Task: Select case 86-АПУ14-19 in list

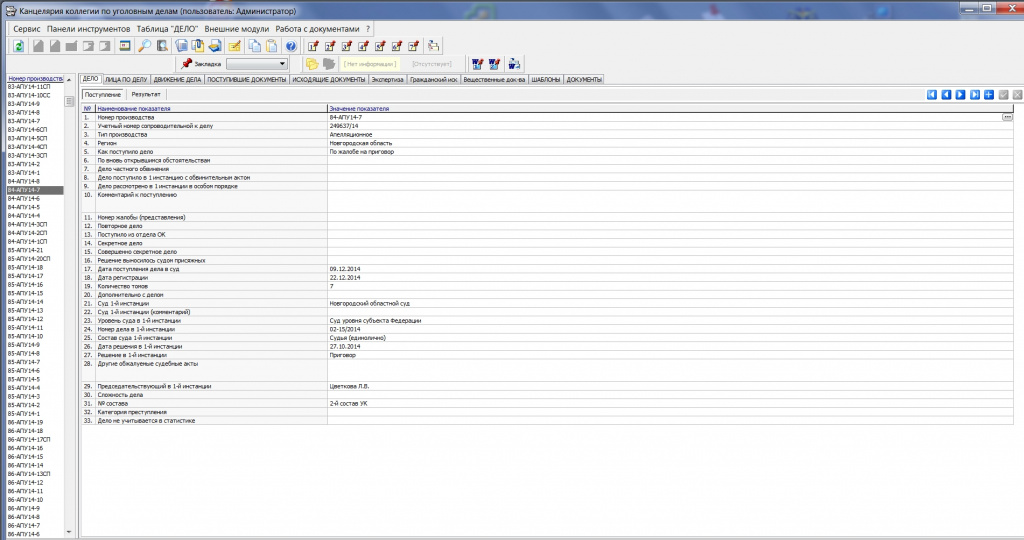Action: tap(35, 422)
